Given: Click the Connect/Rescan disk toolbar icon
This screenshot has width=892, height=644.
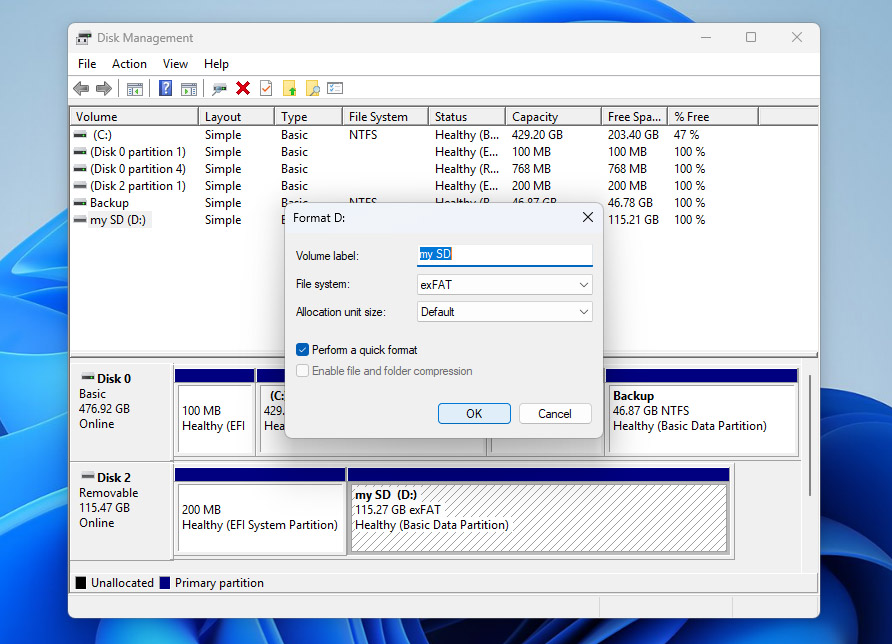Looking at the screenshot, I should [219, 88].
